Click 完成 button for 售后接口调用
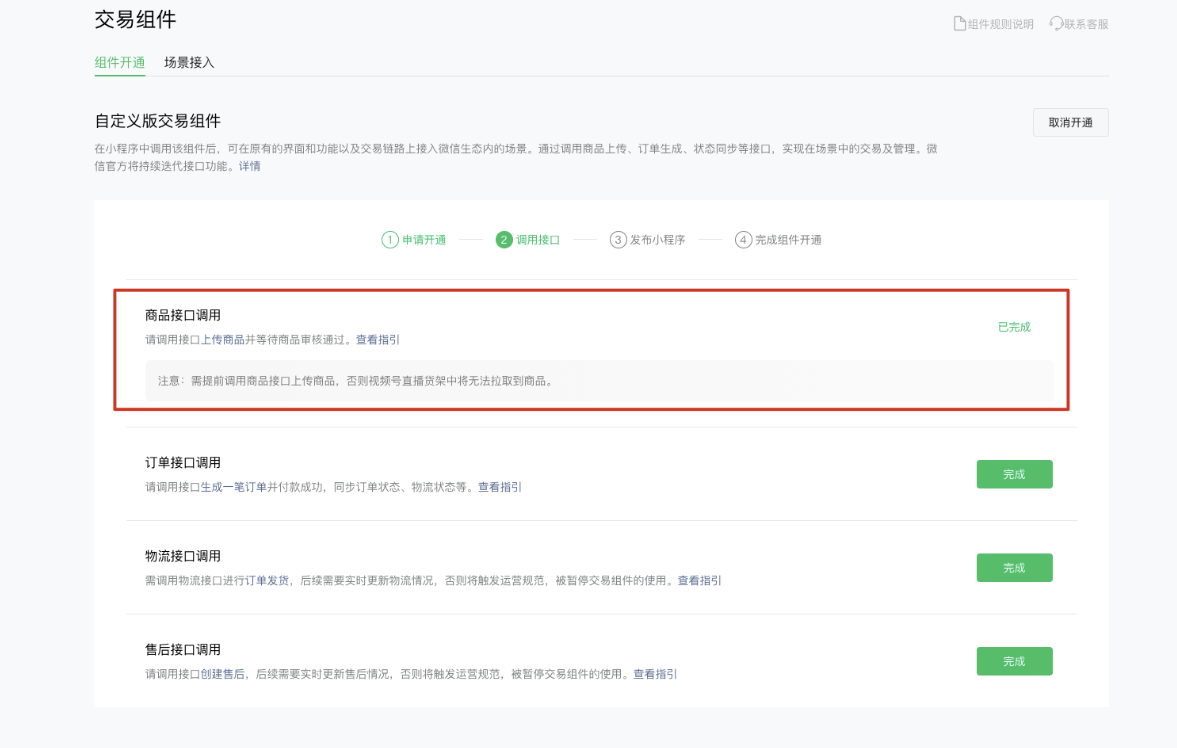This screenshot has height=748, width=1177. (1014, 661)
